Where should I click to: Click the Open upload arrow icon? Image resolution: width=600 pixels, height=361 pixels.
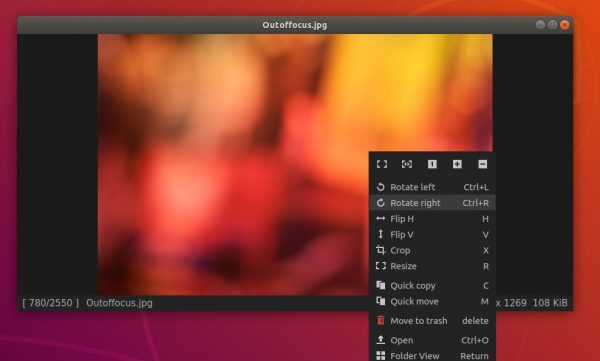(380, 340)
